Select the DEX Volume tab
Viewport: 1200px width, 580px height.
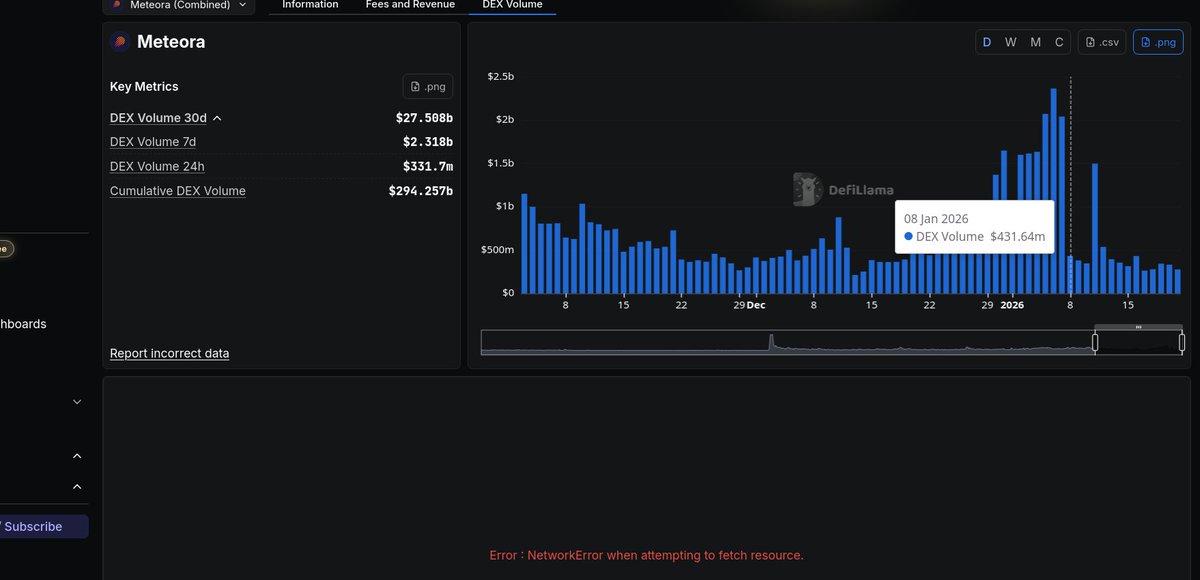512,5
